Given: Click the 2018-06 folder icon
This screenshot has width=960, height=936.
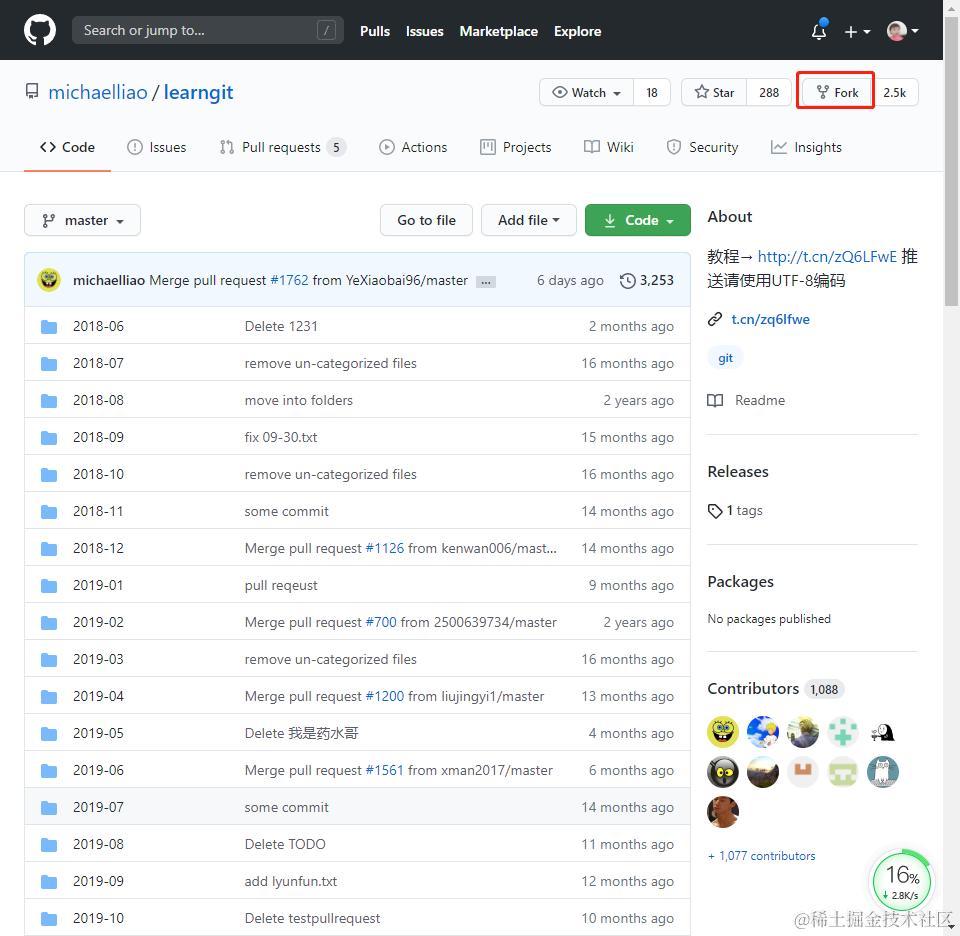Looking at the screenshot, I should pyautogui.click(x=49, y=327).
